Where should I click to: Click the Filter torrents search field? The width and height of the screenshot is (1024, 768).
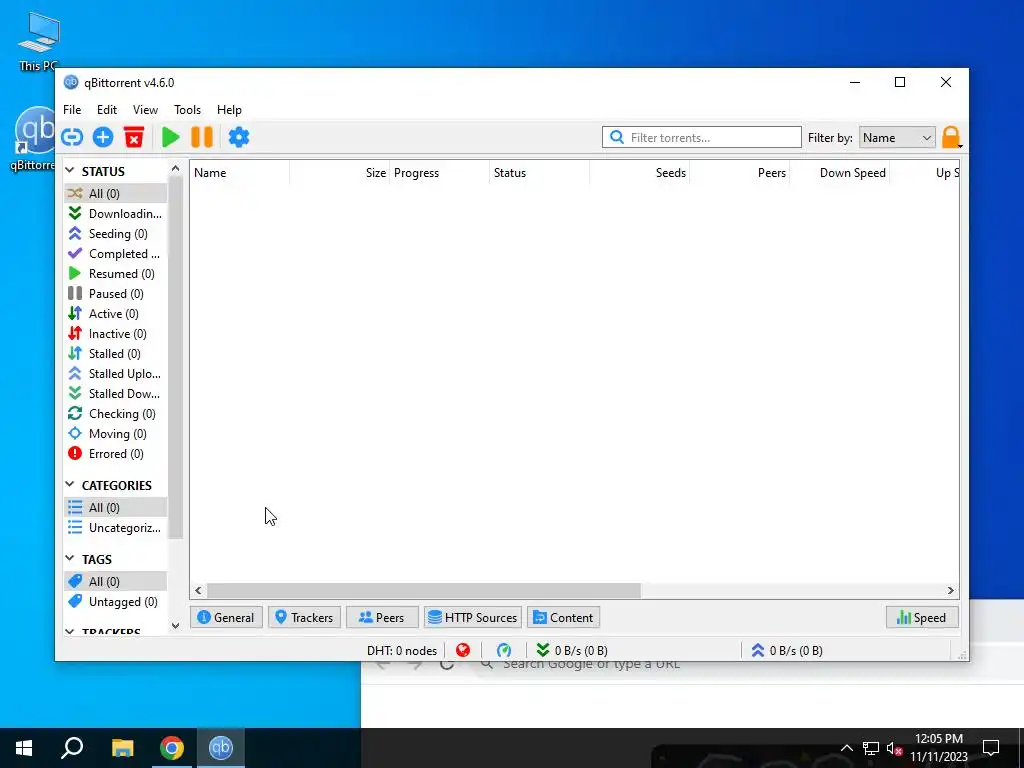pos(702,137)
